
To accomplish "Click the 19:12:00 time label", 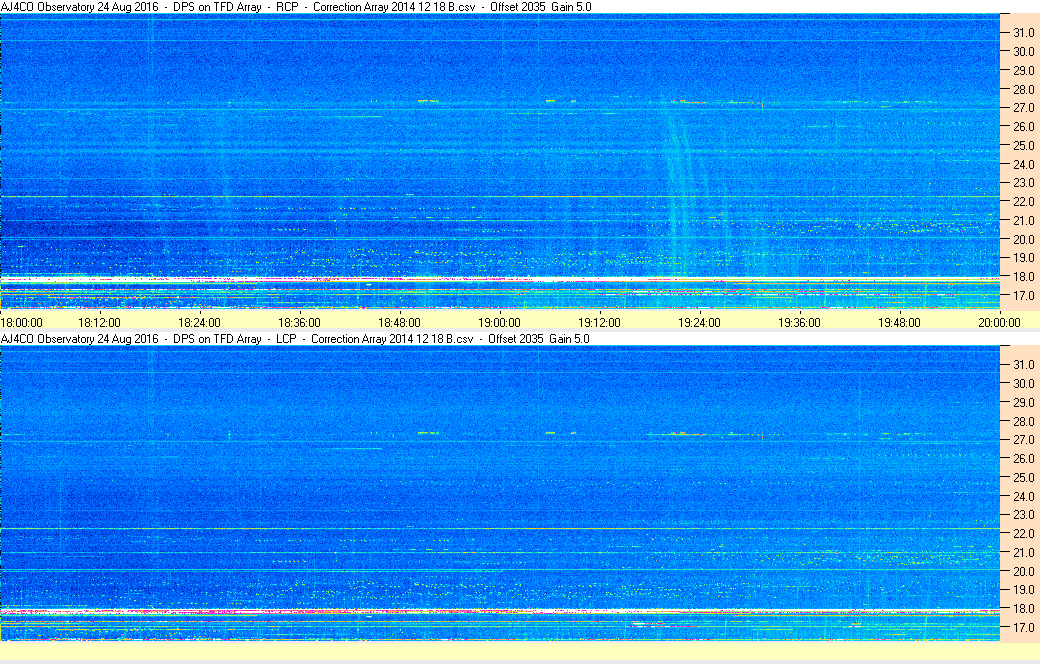I will tap(600, 323).
